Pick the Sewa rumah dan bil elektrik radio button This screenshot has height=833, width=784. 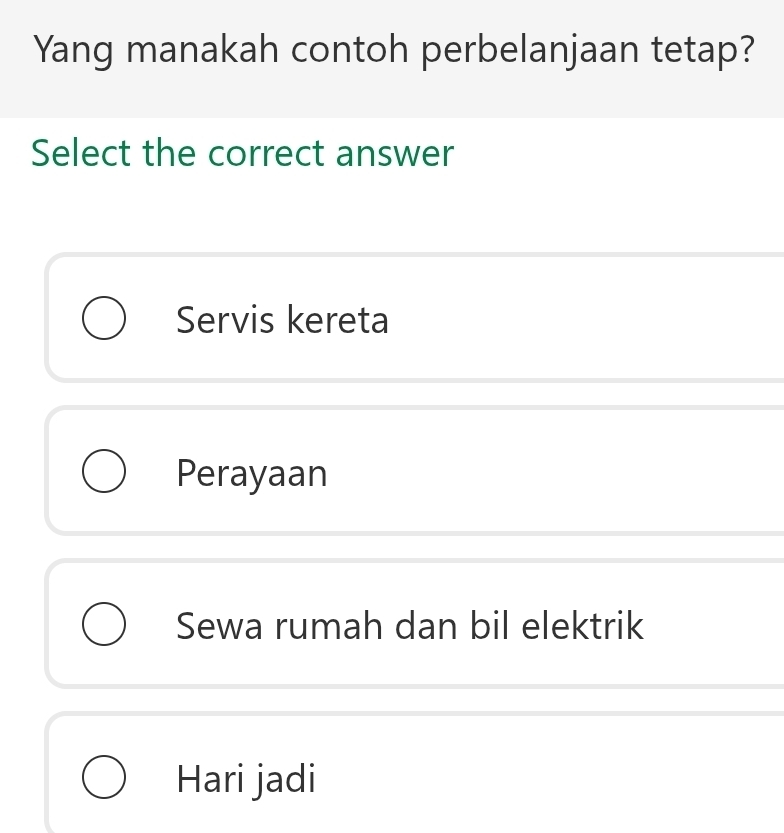(103, 626)
